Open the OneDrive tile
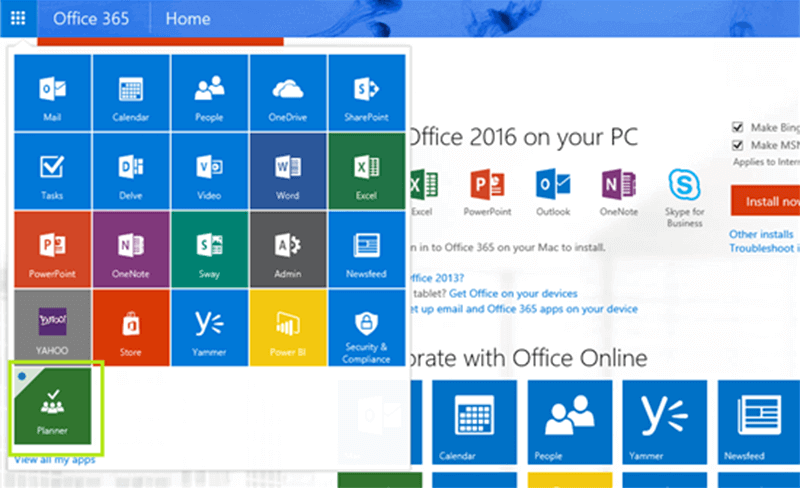The image size is (800, 488). pyautogui.click(x=288, y=92)
